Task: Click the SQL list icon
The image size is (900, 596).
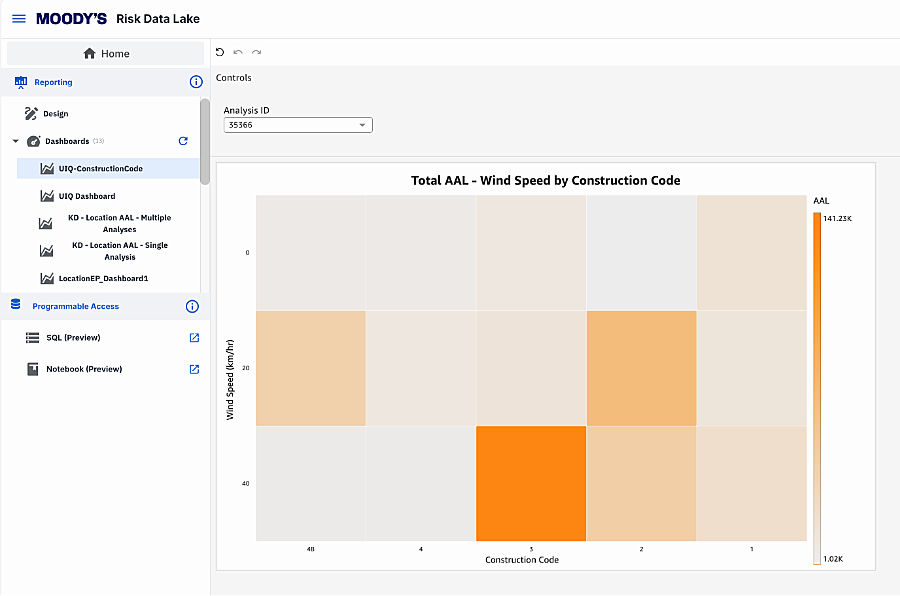Action: [x=33, y=338]
